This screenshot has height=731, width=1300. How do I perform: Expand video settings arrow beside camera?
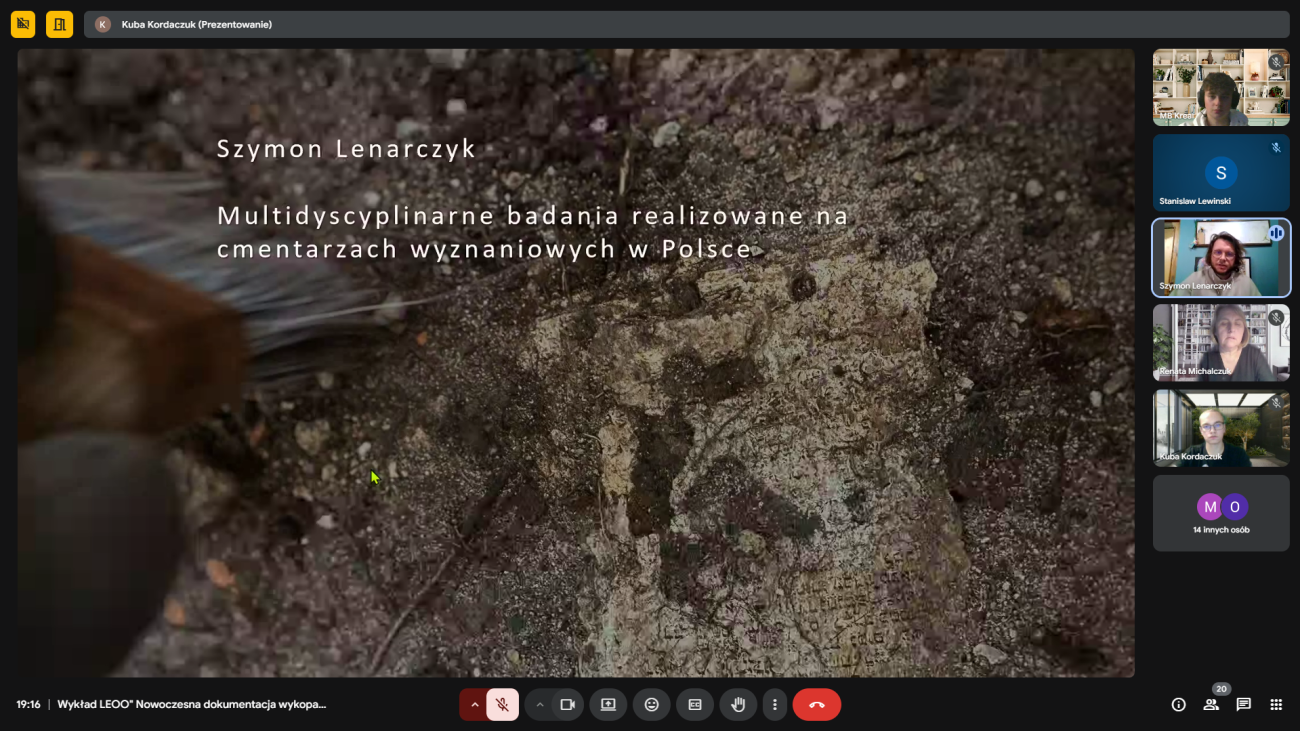pos(540,705)
